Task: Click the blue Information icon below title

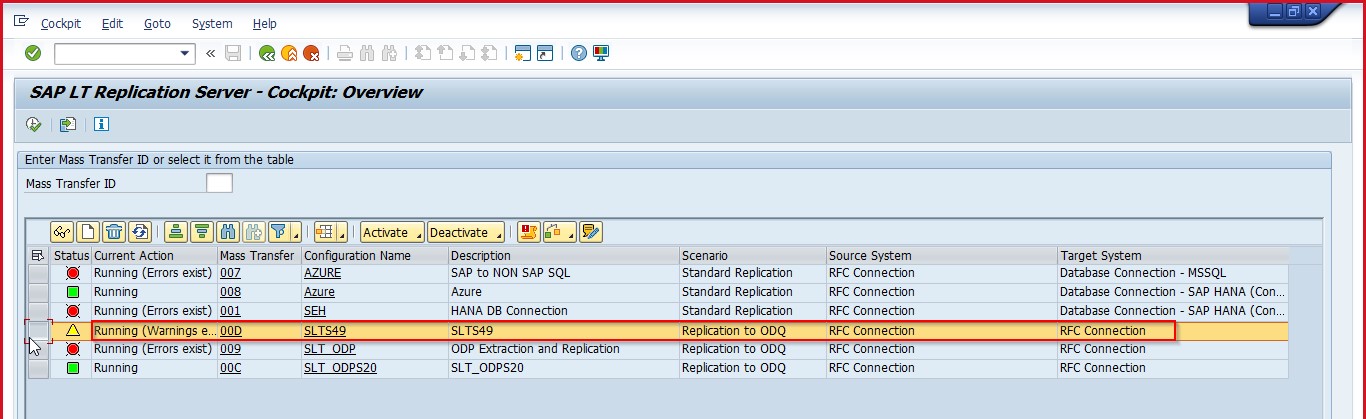Action: click(x=101, y=125)
